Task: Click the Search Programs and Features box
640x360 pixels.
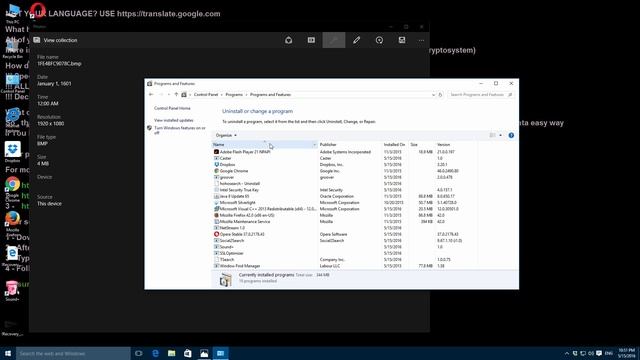Action: tap(480, 95)
